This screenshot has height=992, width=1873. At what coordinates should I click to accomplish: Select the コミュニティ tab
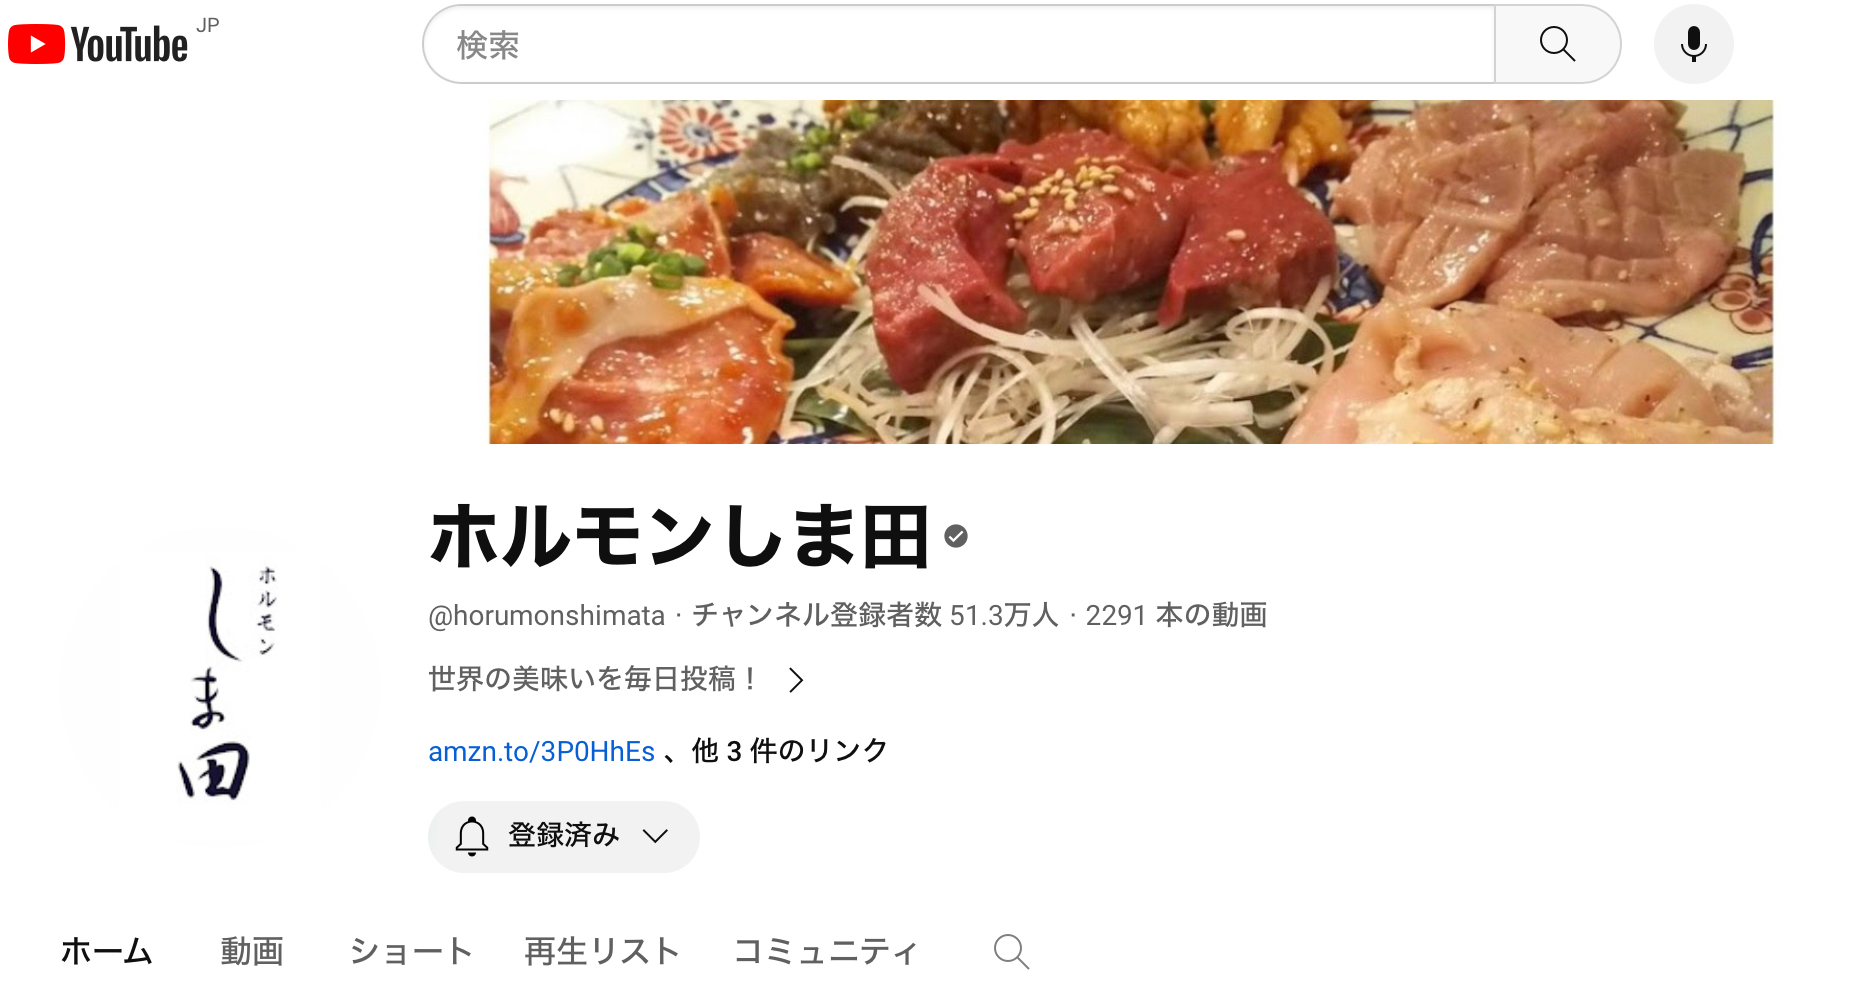pyautogui.click(x=825, y=951)
